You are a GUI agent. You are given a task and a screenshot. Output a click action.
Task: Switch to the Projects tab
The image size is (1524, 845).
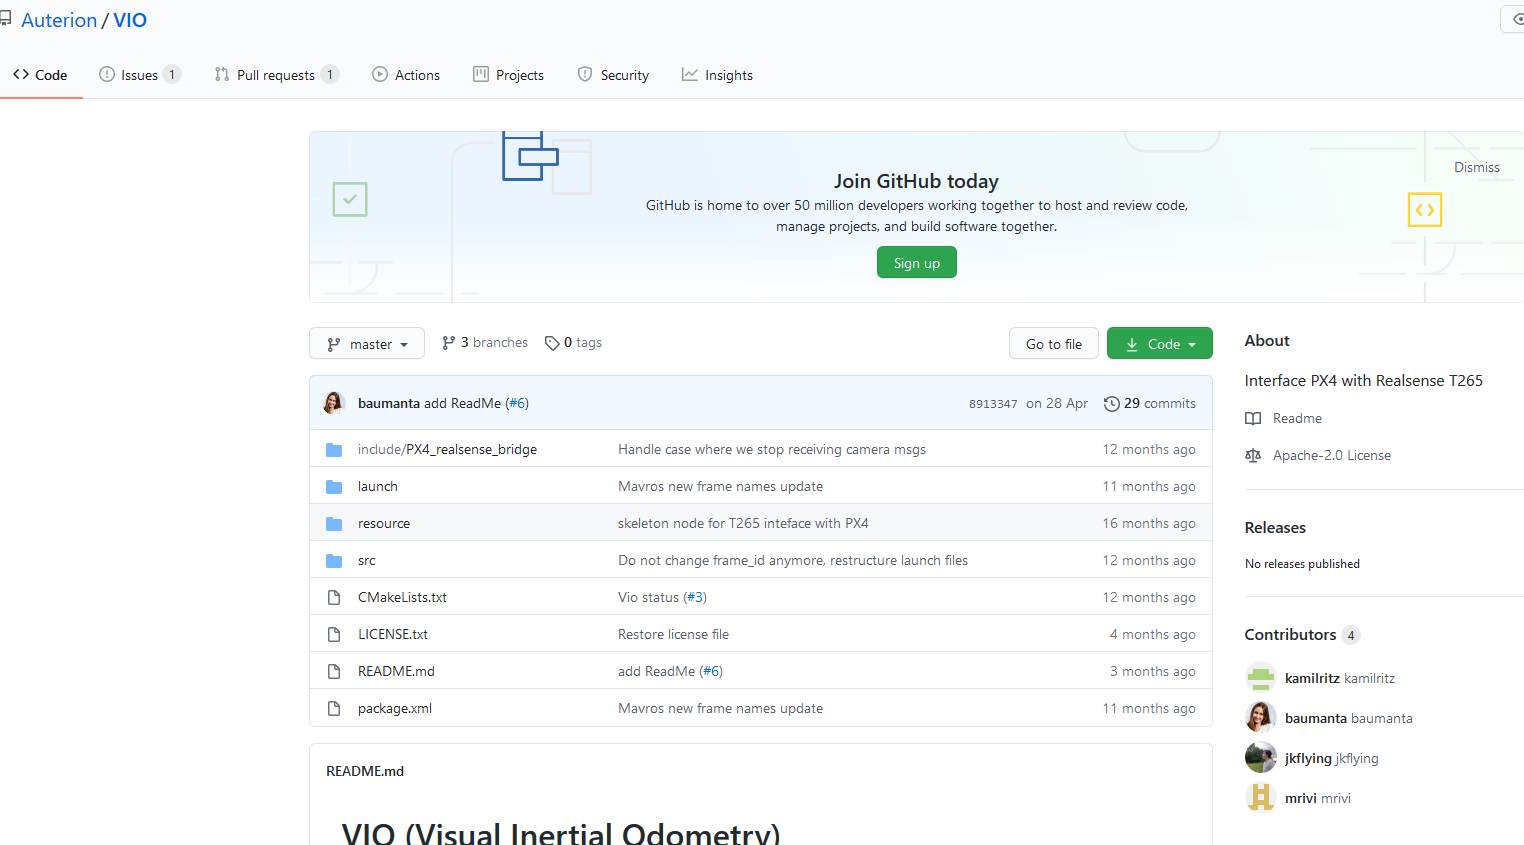click(509, 75)
